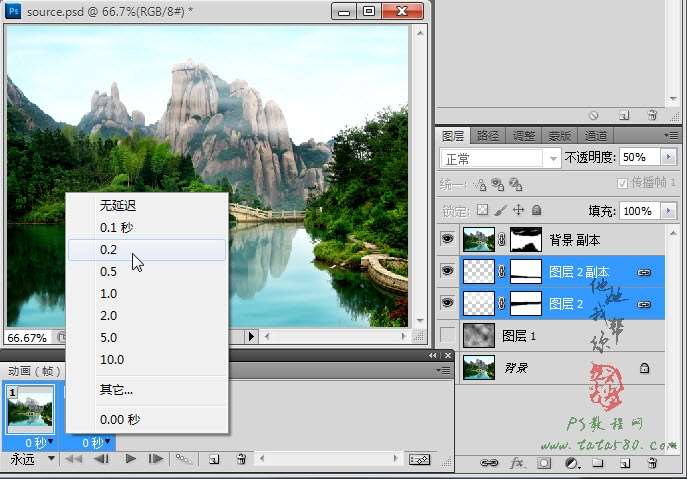Image resolution: width=687 pixels, height=479 pixels.
Task: Delete selected animation frame with trash icon
Action: point(241,459)
